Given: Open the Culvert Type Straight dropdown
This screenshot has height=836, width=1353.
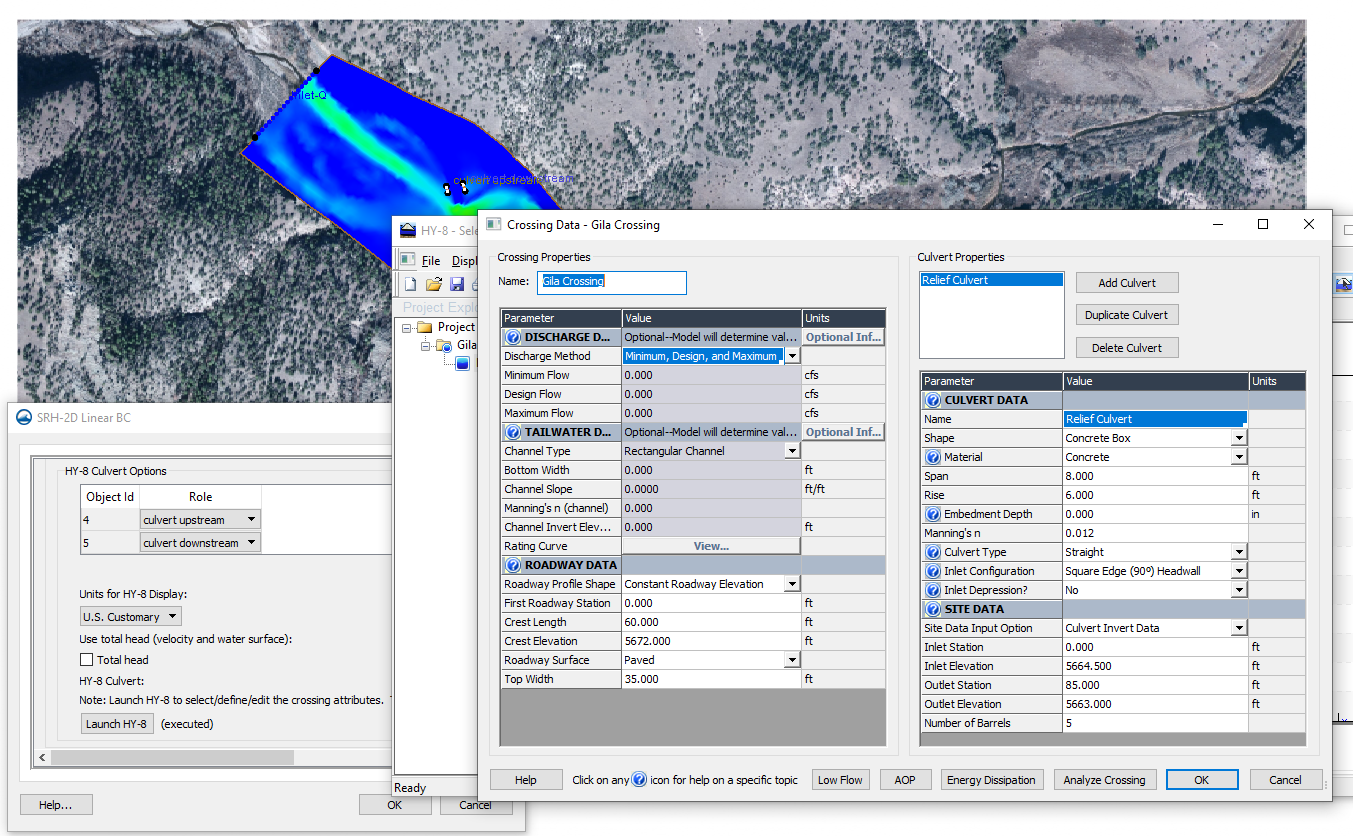Looking at the screenshot, I should 1239,552.
